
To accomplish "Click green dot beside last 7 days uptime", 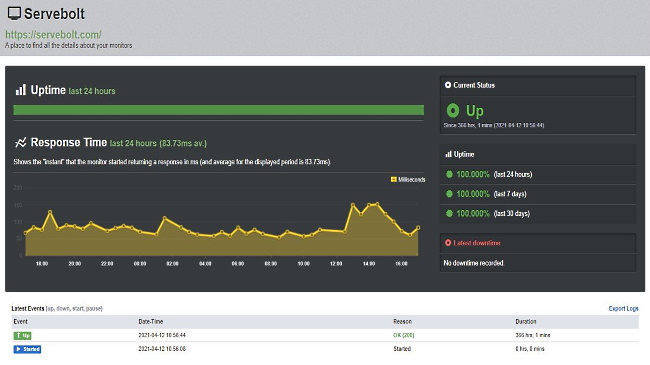I will point(449,194).
